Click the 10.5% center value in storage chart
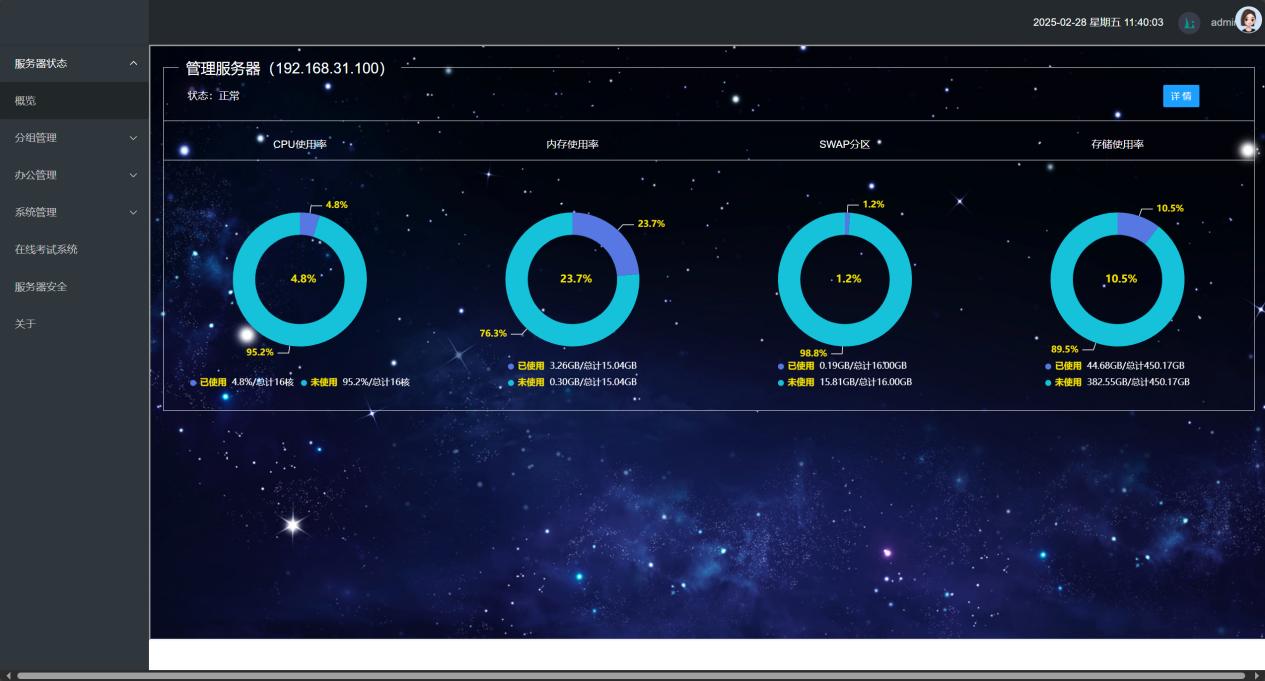 point(1121,279)
